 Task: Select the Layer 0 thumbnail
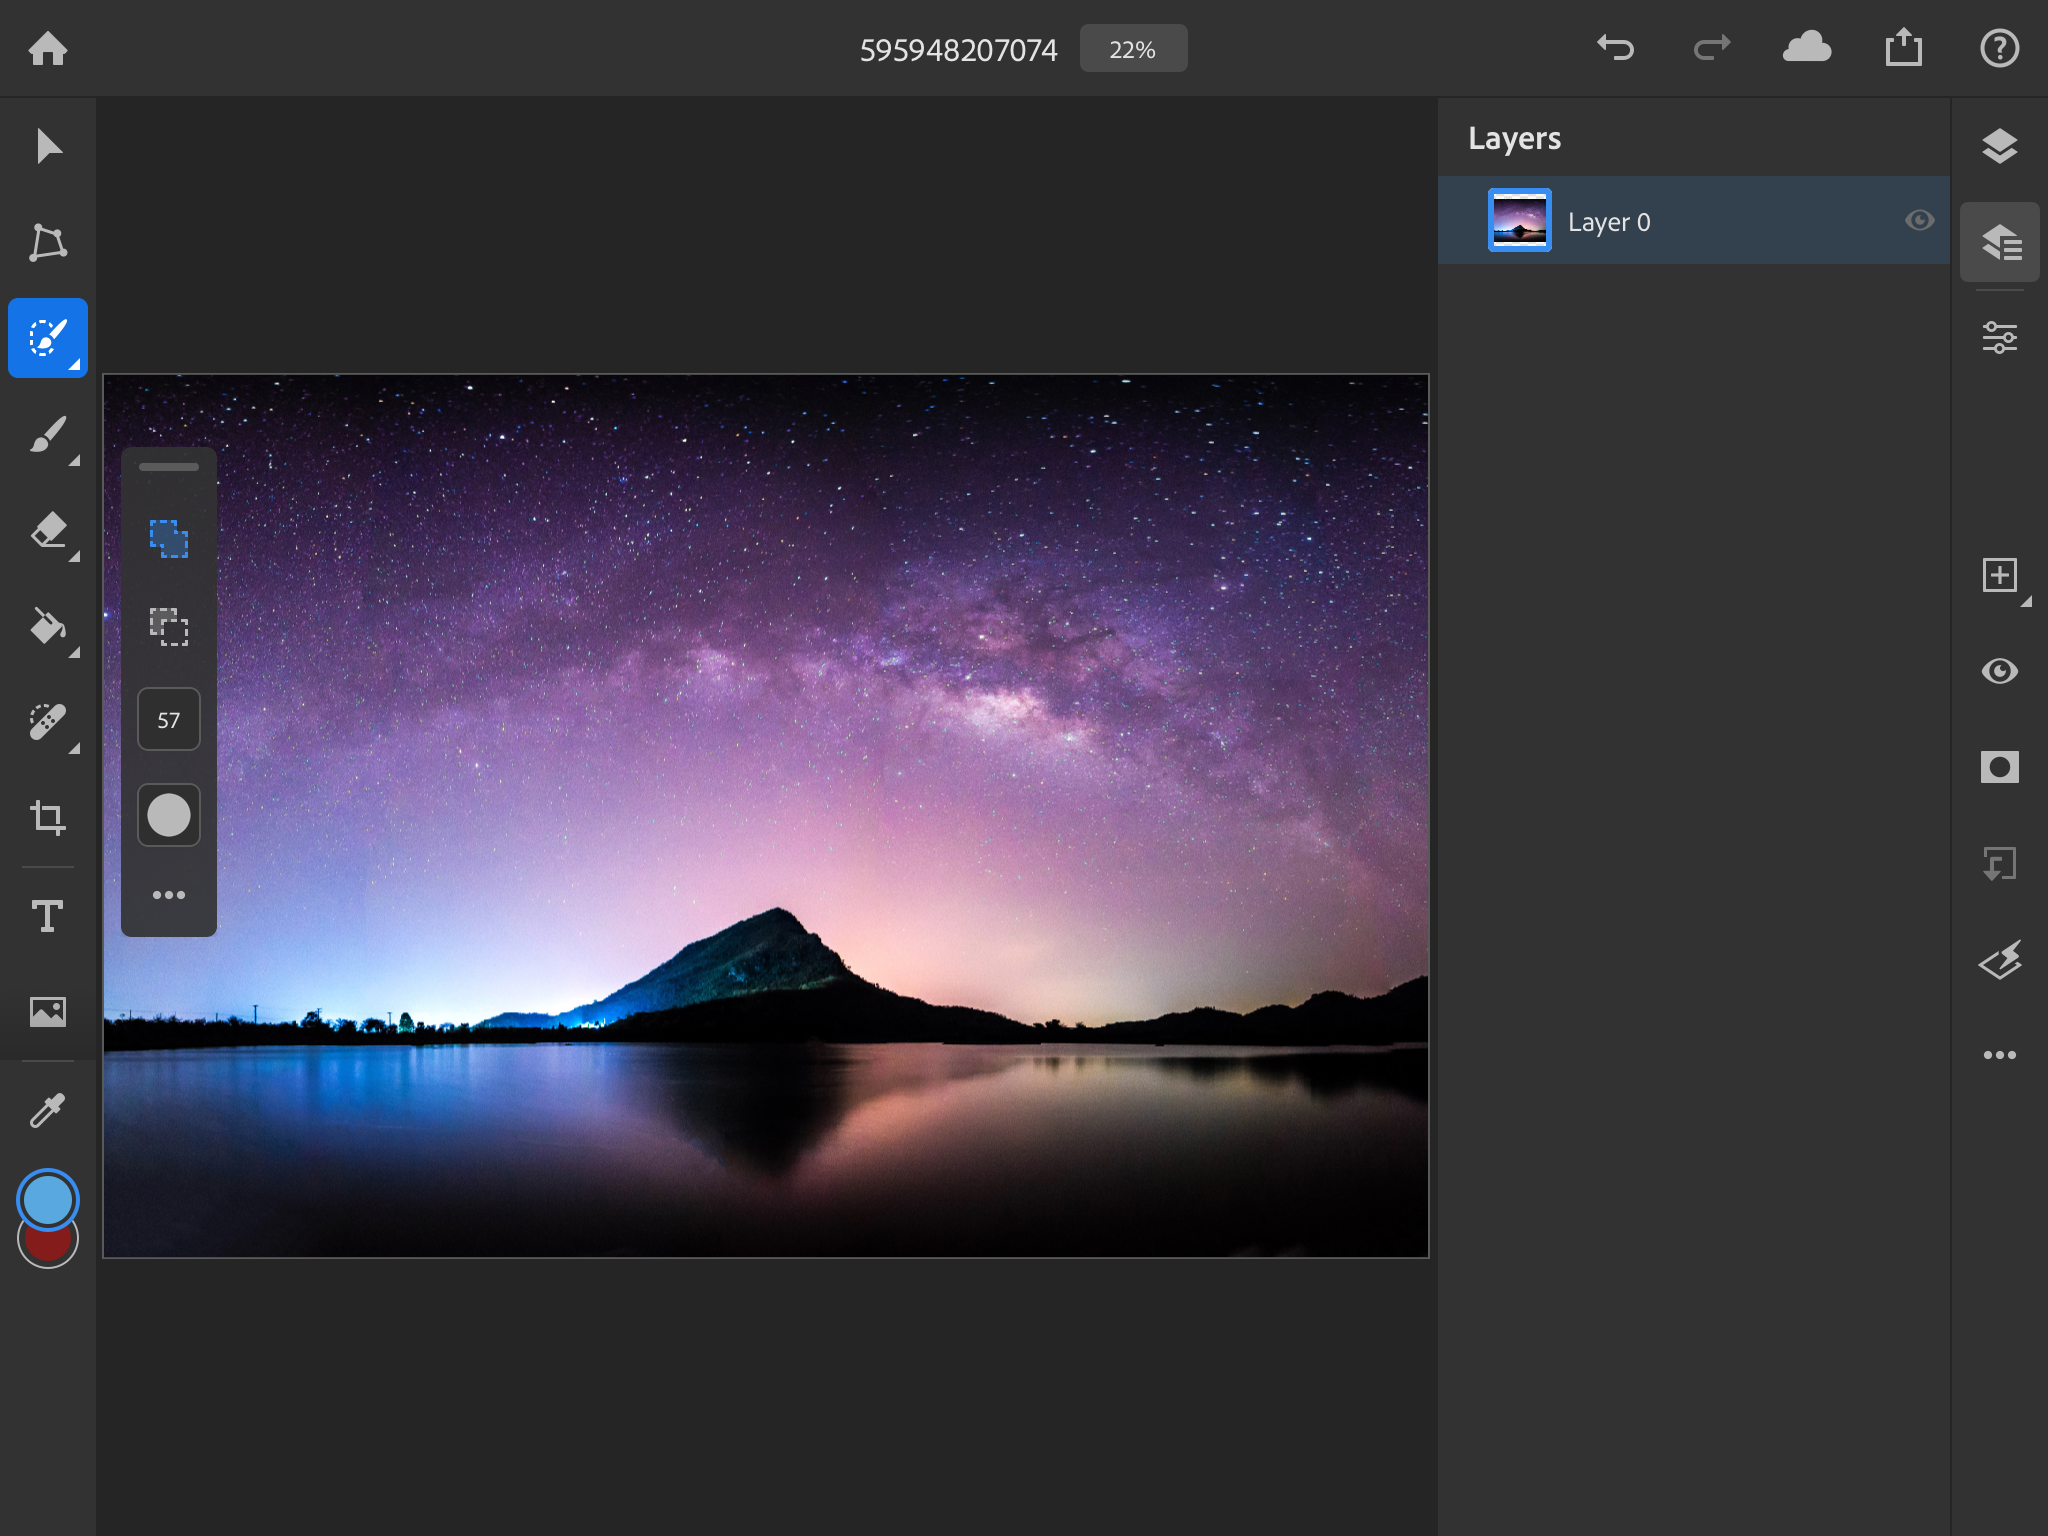1518,220
